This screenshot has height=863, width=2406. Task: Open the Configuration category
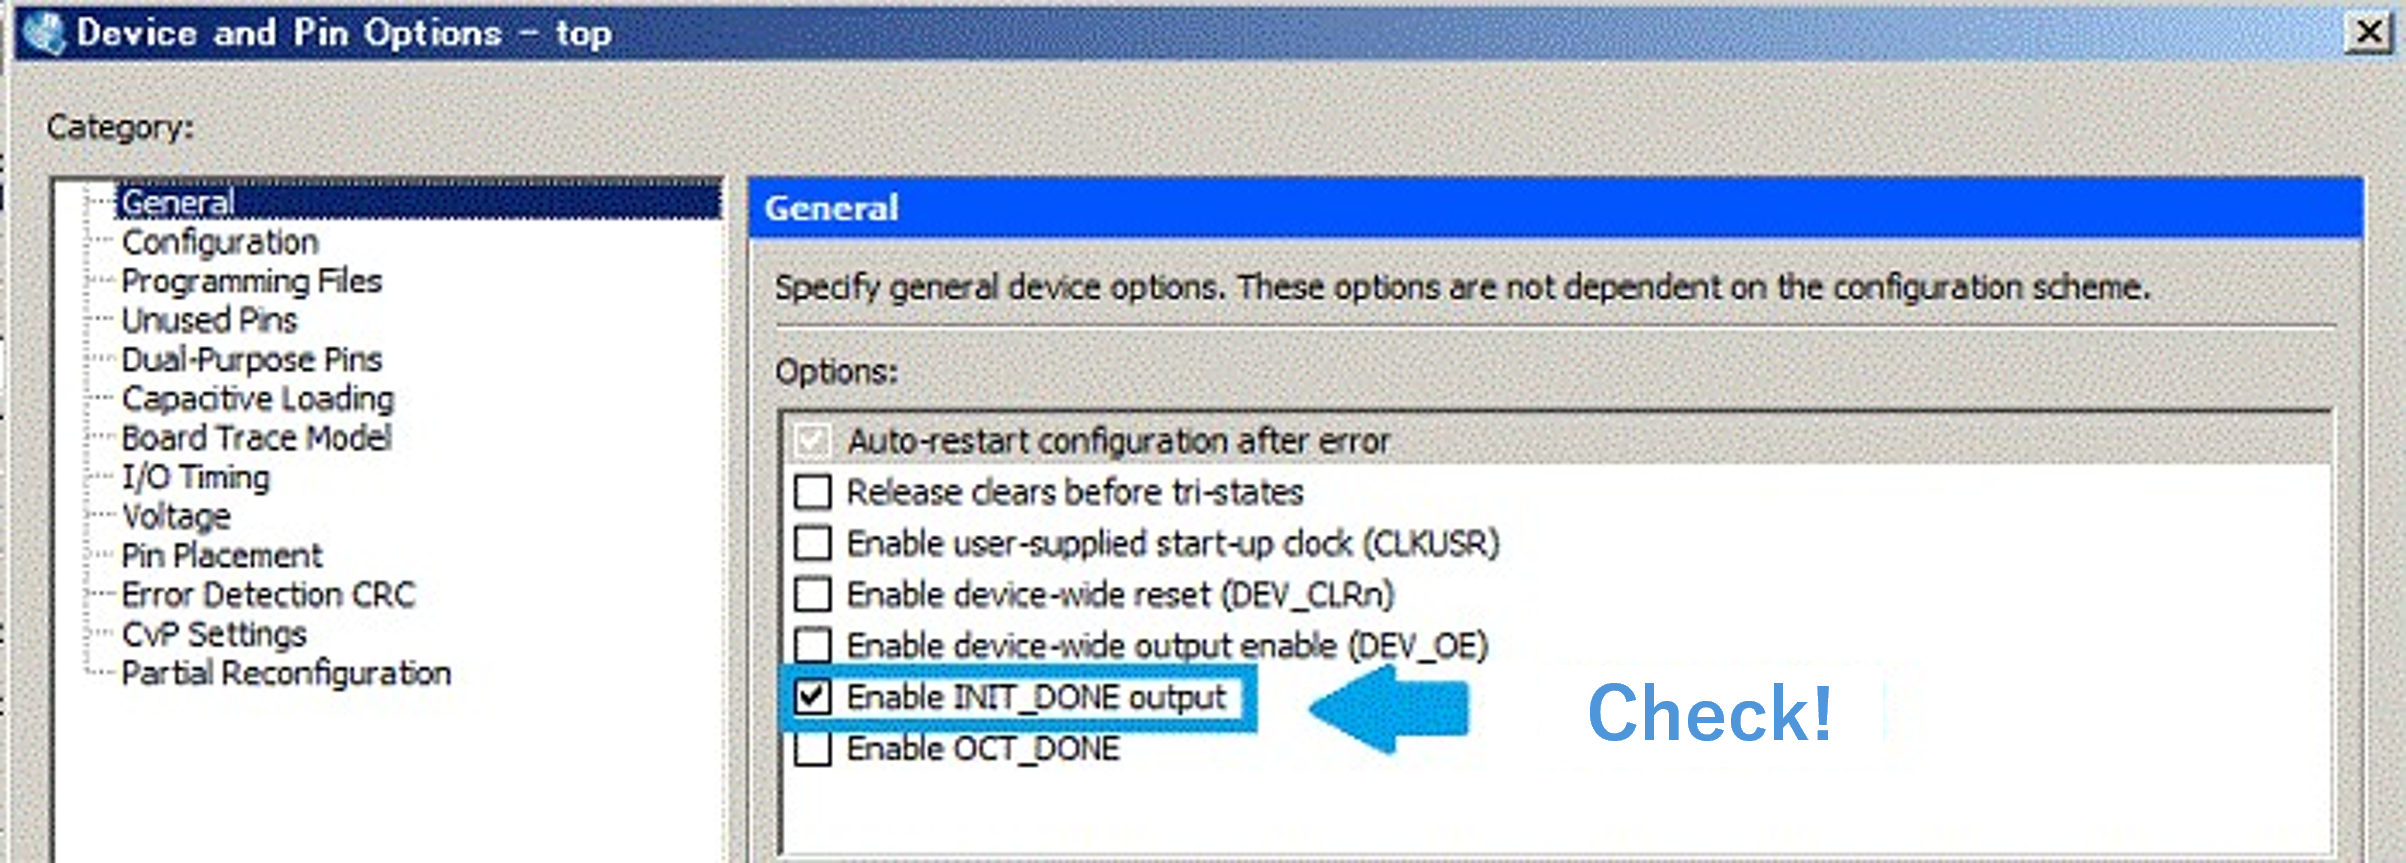tap(220, 242)
